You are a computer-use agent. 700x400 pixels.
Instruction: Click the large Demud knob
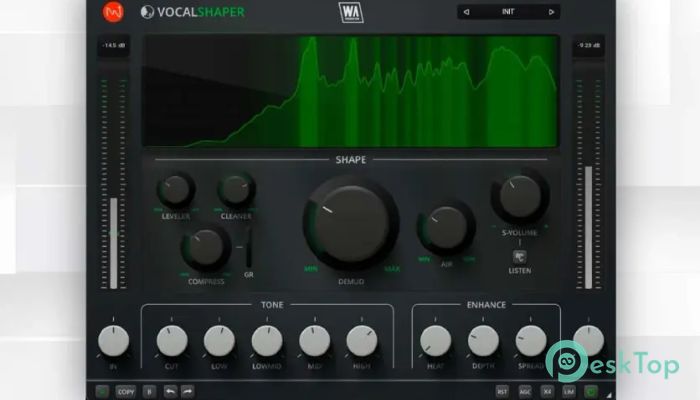point(351,223)
